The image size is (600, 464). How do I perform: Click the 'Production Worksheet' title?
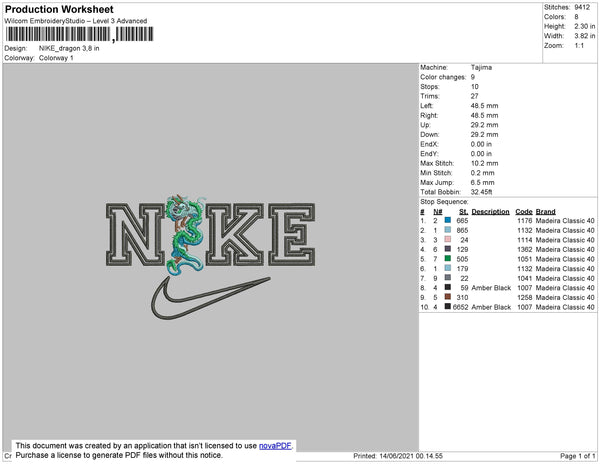[x=59, y=9]
